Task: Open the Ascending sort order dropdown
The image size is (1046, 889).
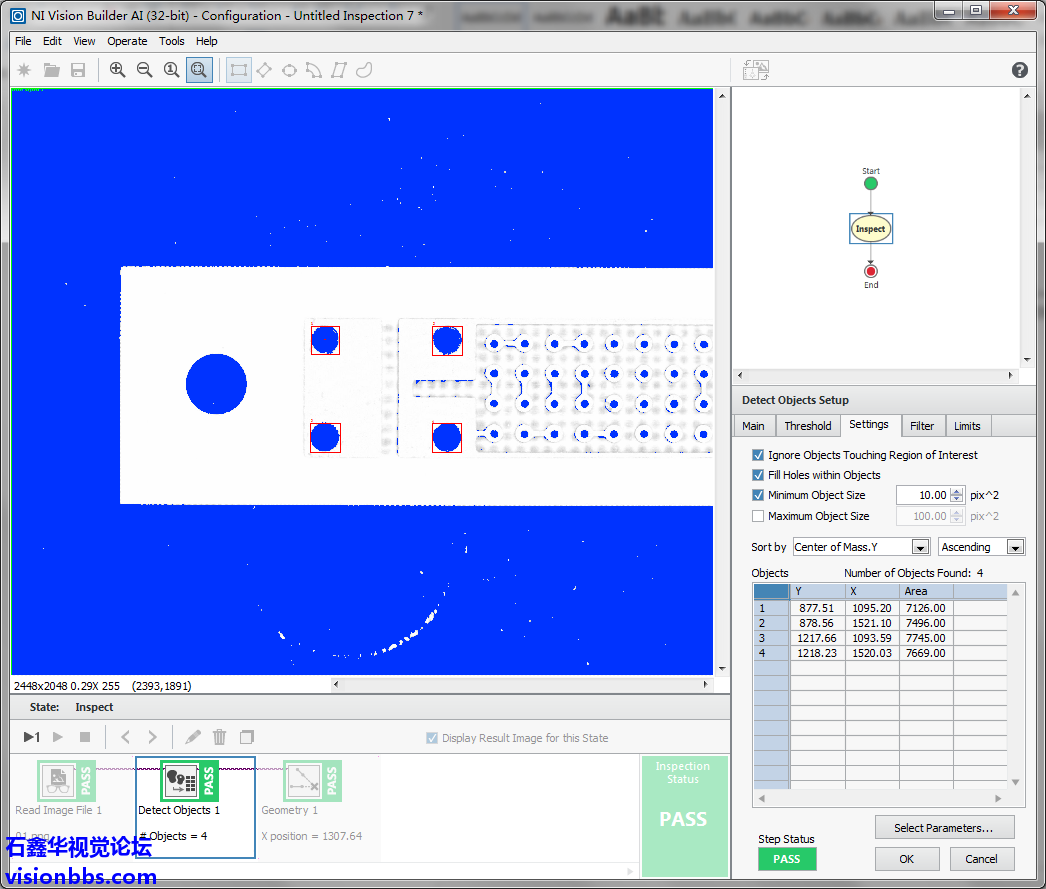Action: pos(981,547)
